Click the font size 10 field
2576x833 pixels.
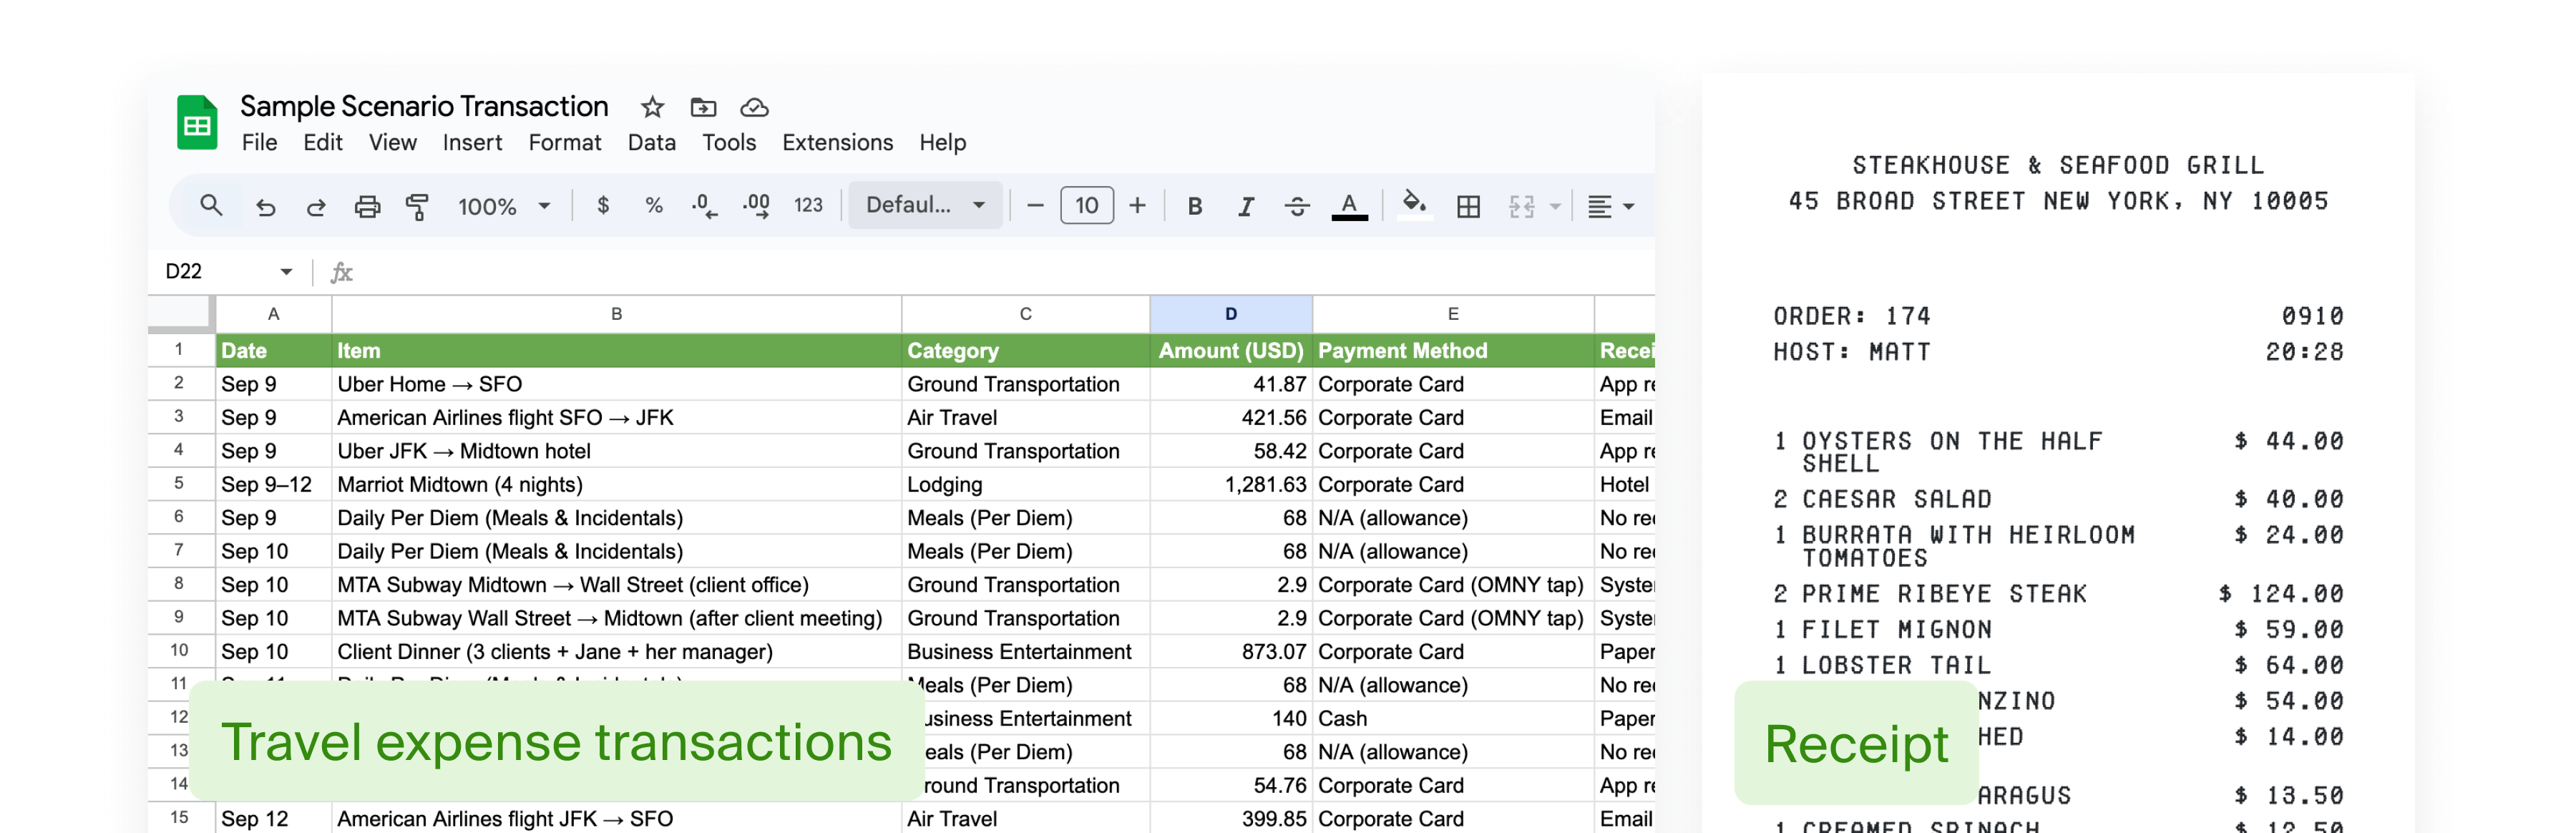pyautogui.click(x=1086, y=206)
